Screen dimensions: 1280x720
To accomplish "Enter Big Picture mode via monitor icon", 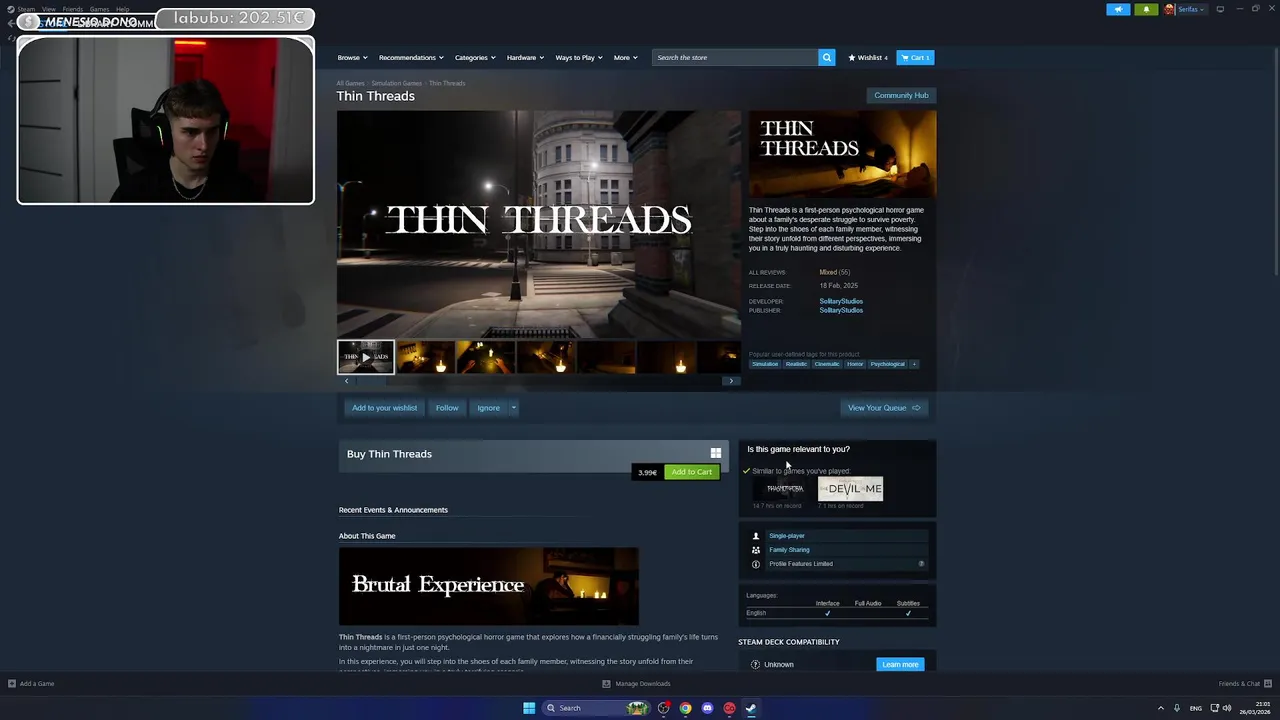I will (1220, 9).
